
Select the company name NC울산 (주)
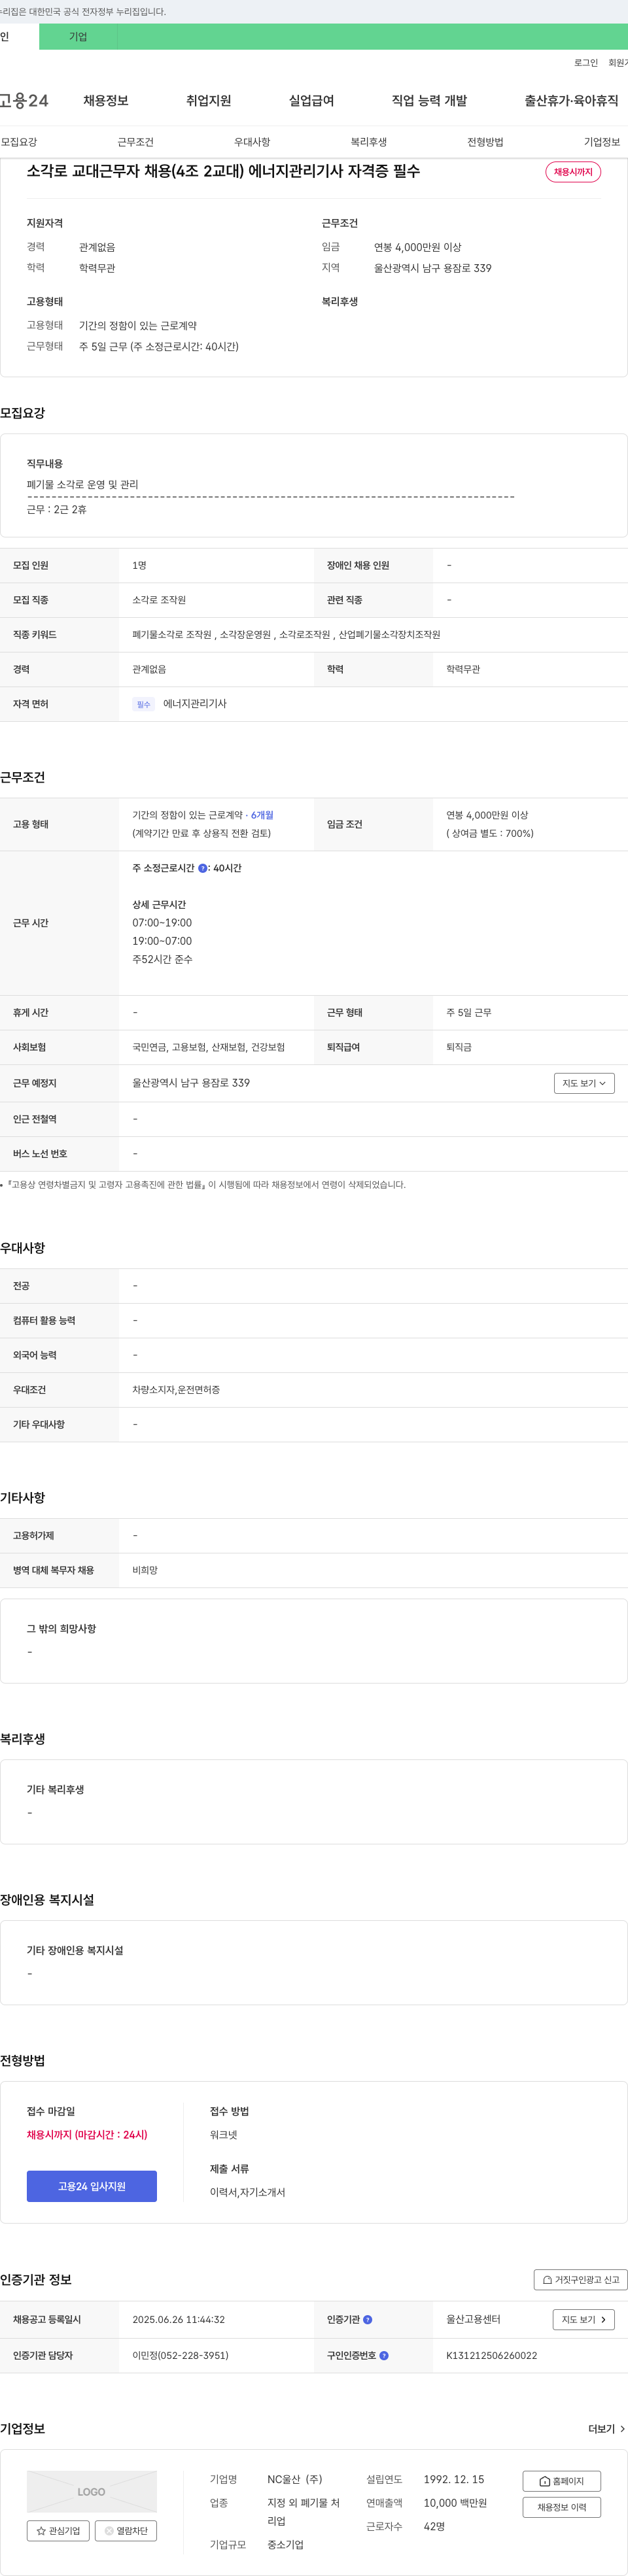295,2480
